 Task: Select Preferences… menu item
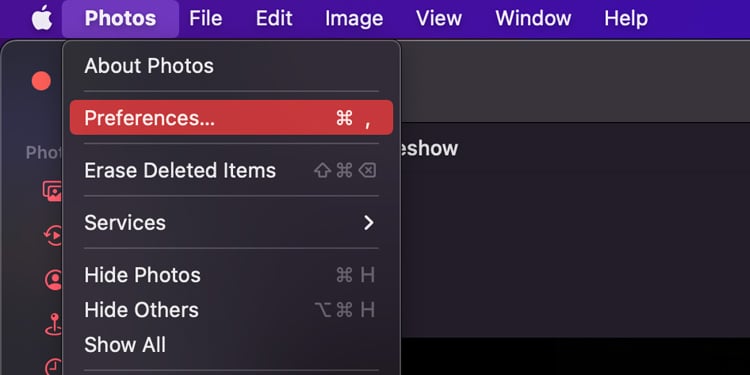[x=232, y=118]
